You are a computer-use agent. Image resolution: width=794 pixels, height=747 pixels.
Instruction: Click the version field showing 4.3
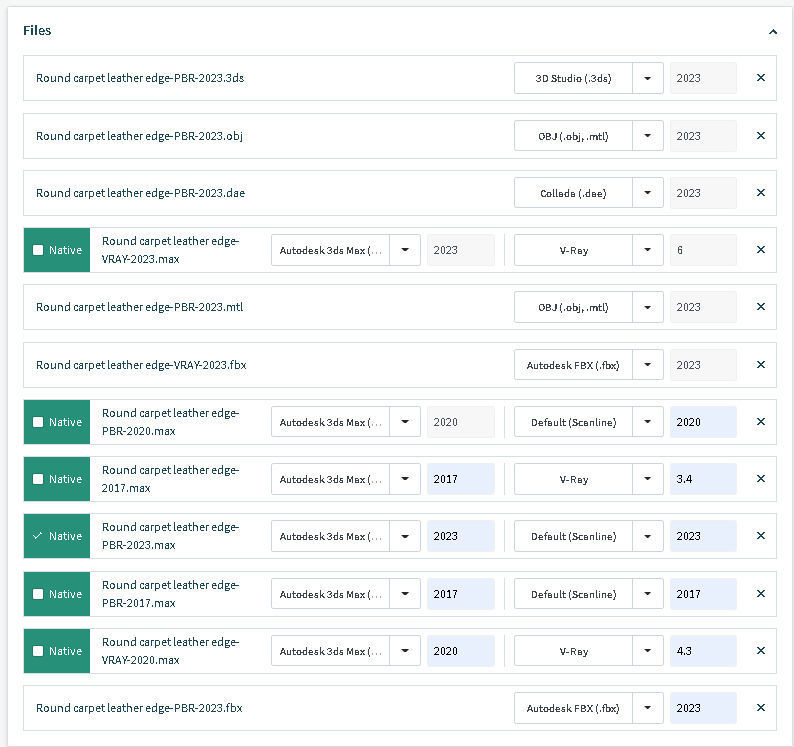tap(703, 651)
